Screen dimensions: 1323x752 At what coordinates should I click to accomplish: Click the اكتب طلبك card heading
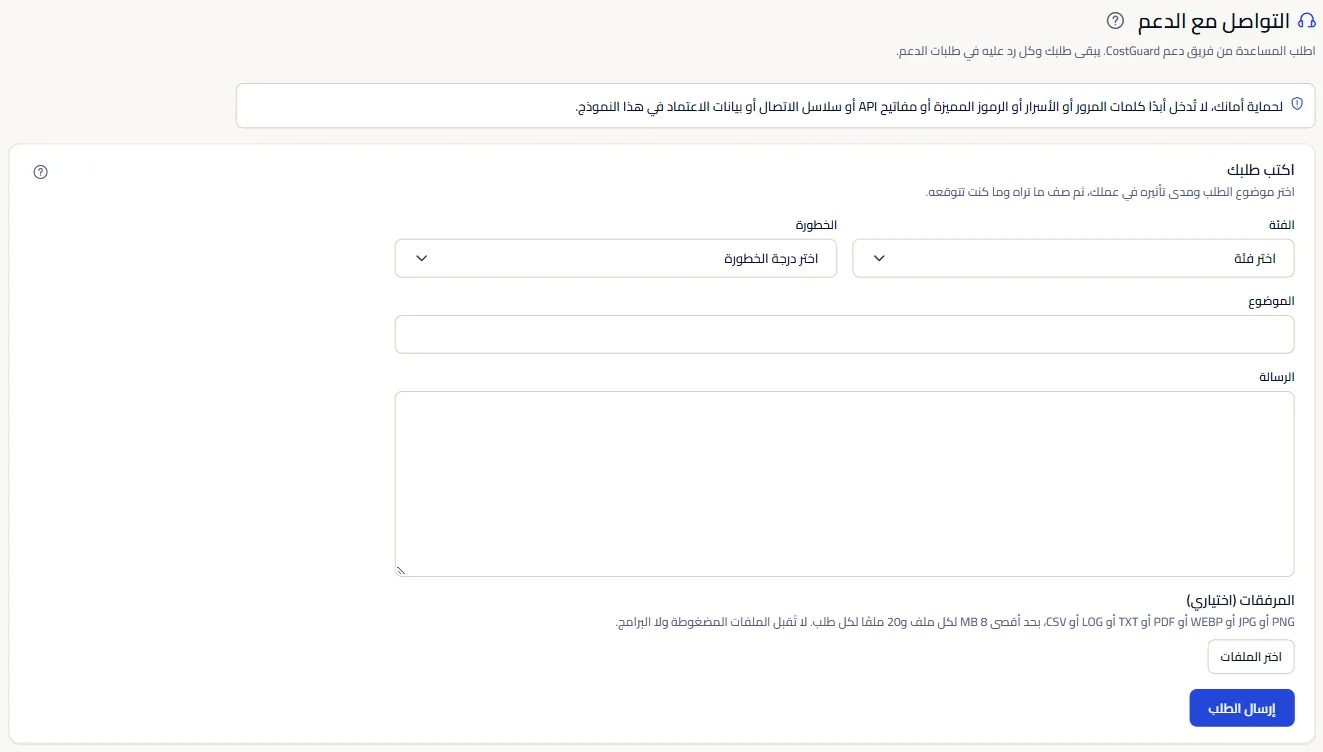tap(1261, 170)
